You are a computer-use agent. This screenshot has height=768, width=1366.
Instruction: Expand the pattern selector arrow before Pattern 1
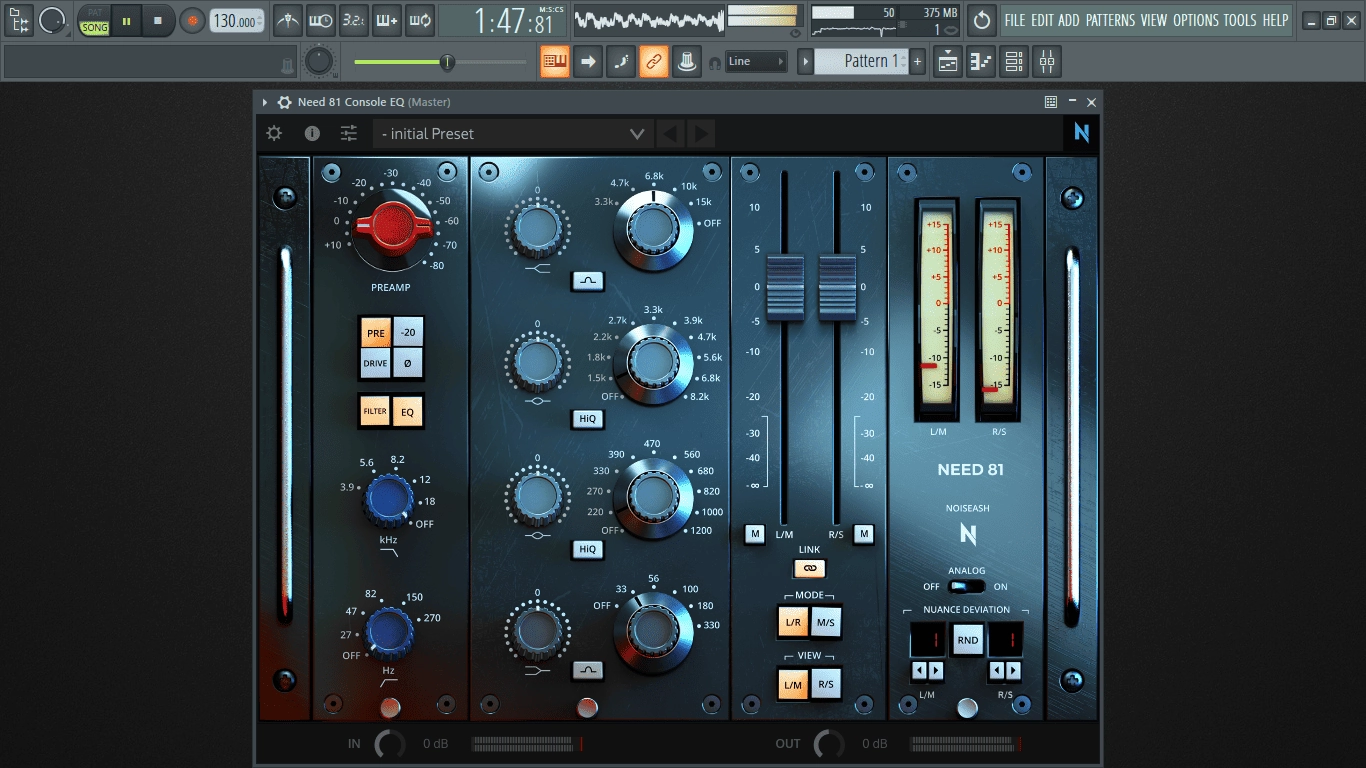pos(805,61)
